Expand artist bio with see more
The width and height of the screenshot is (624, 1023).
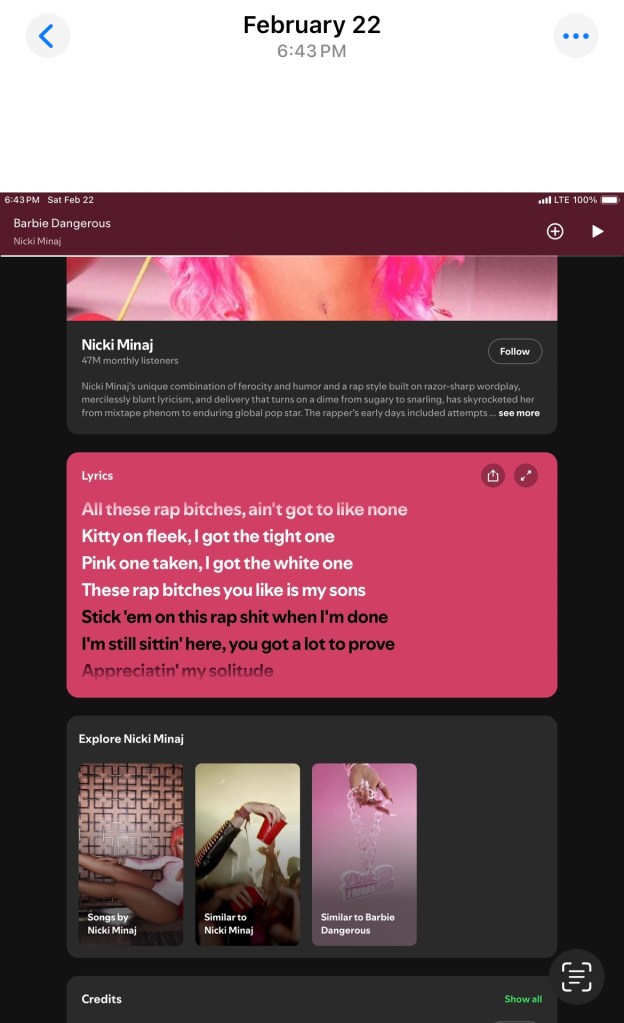(x=519, y=413)
